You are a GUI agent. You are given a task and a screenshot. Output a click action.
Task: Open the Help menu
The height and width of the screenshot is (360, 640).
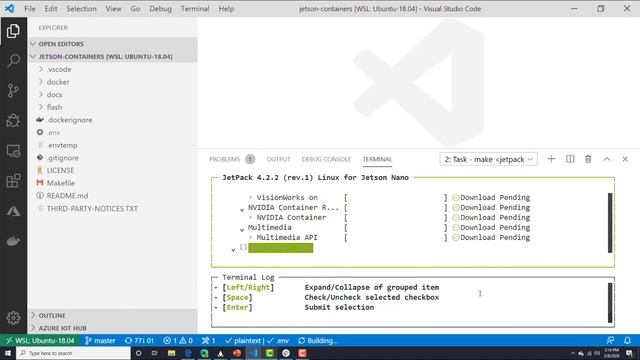tap(226, 9)
